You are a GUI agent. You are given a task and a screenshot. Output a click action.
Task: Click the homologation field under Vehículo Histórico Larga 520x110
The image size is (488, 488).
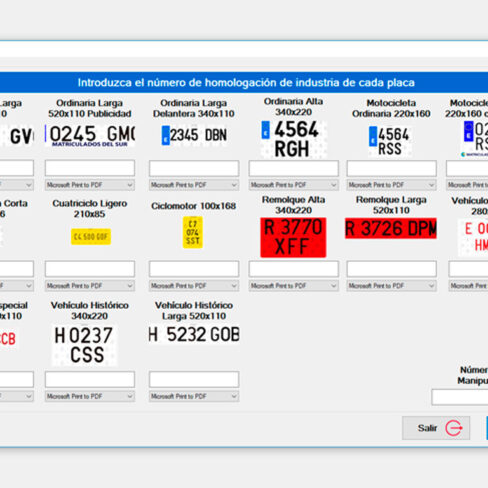(194, 380)
